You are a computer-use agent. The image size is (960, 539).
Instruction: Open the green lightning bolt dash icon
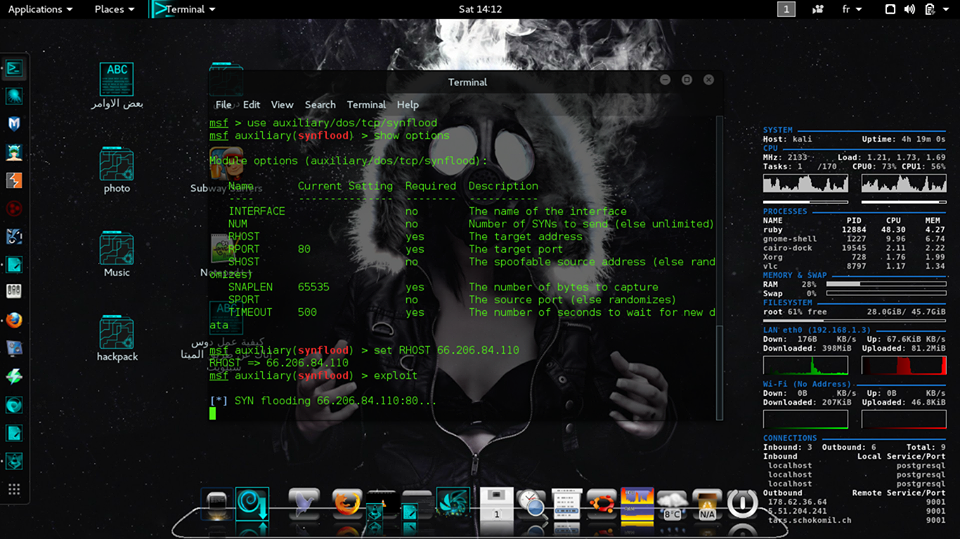13,376
